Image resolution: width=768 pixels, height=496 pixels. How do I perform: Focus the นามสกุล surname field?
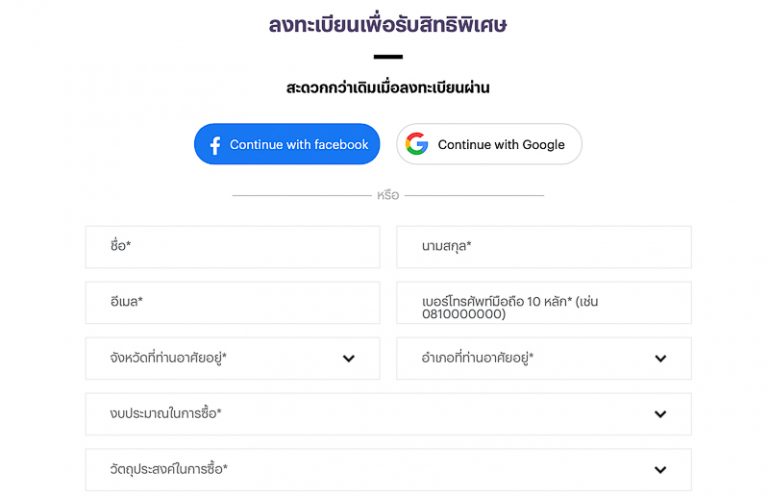pos(544,247)
